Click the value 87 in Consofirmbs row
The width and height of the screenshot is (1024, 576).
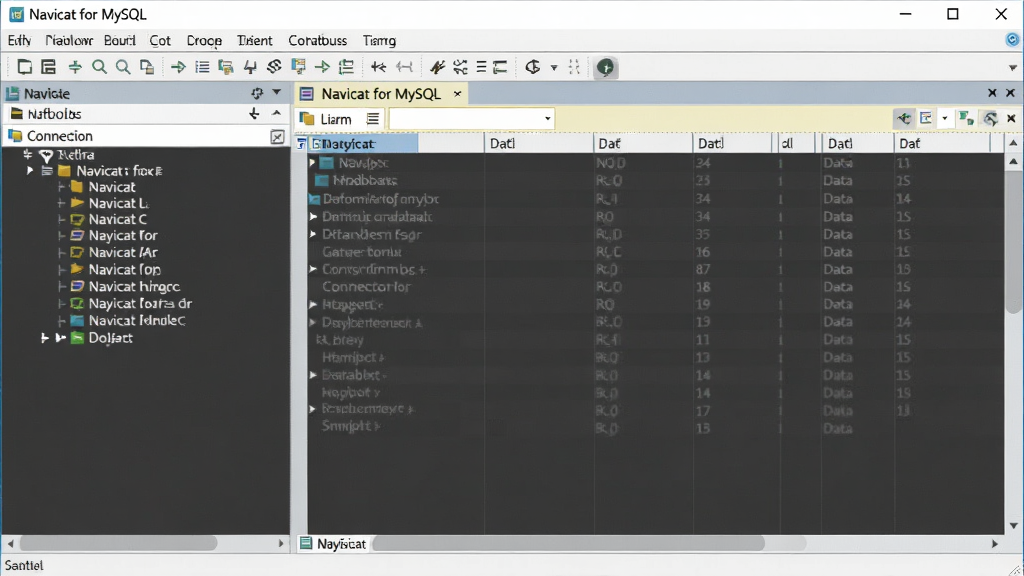703,269
